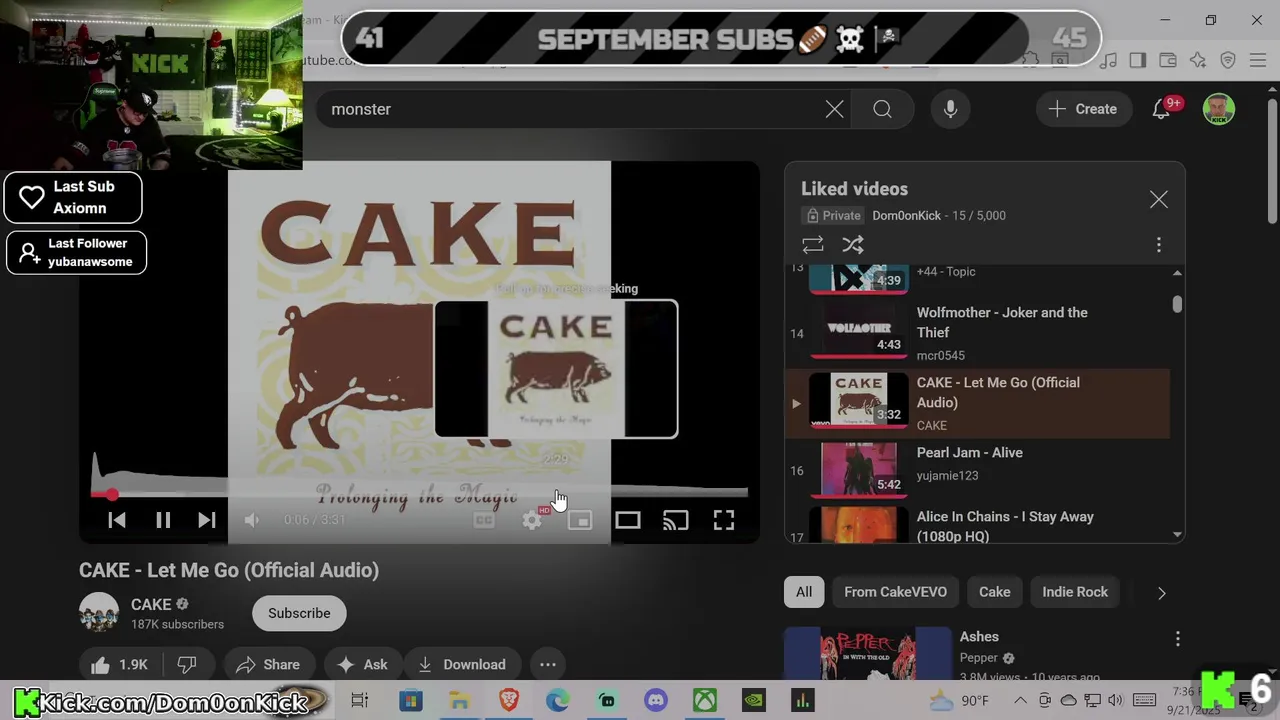Open the account avatar menu
1280x720 pixels.
(x=1218, y=109)
